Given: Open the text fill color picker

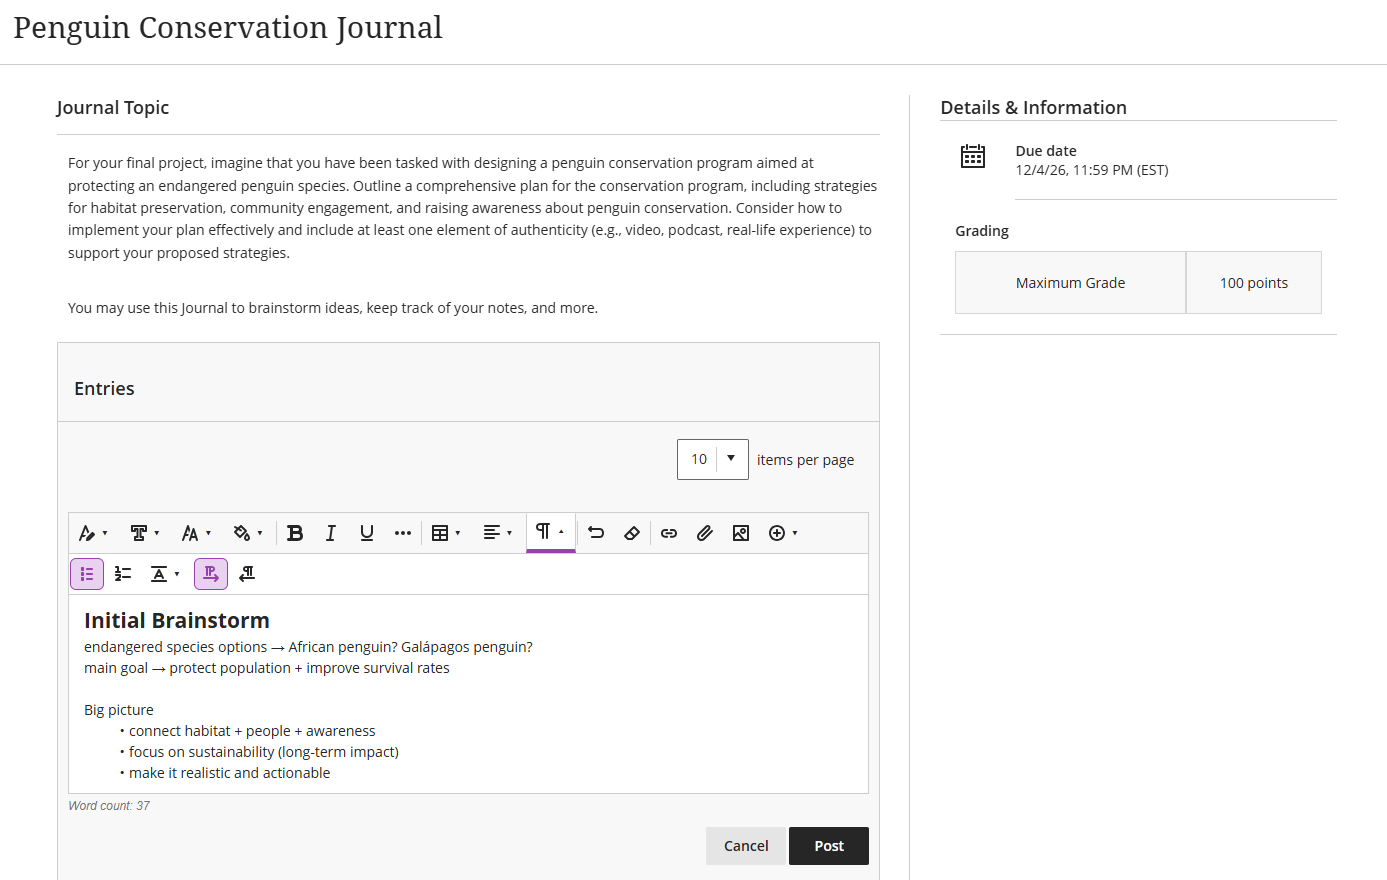Looking at the screenshot, I should (248, 533).
